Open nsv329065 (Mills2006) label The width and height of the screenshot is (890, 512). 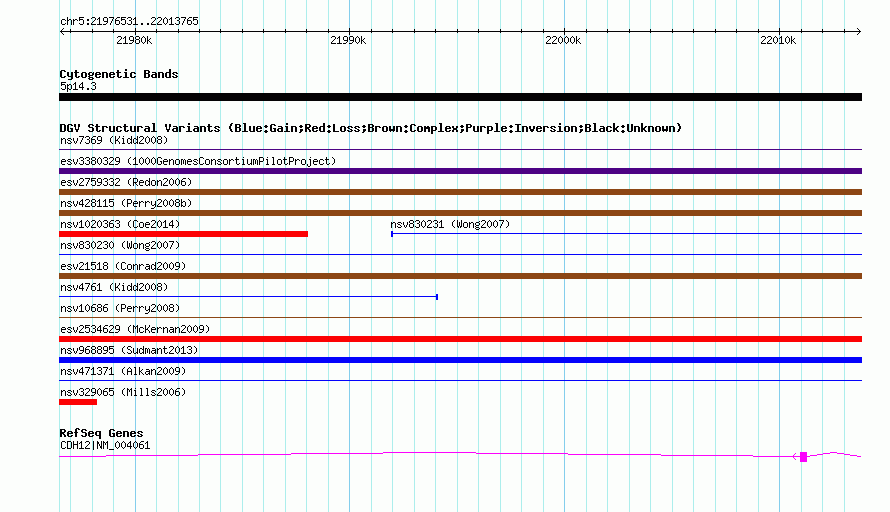point(123,392)
